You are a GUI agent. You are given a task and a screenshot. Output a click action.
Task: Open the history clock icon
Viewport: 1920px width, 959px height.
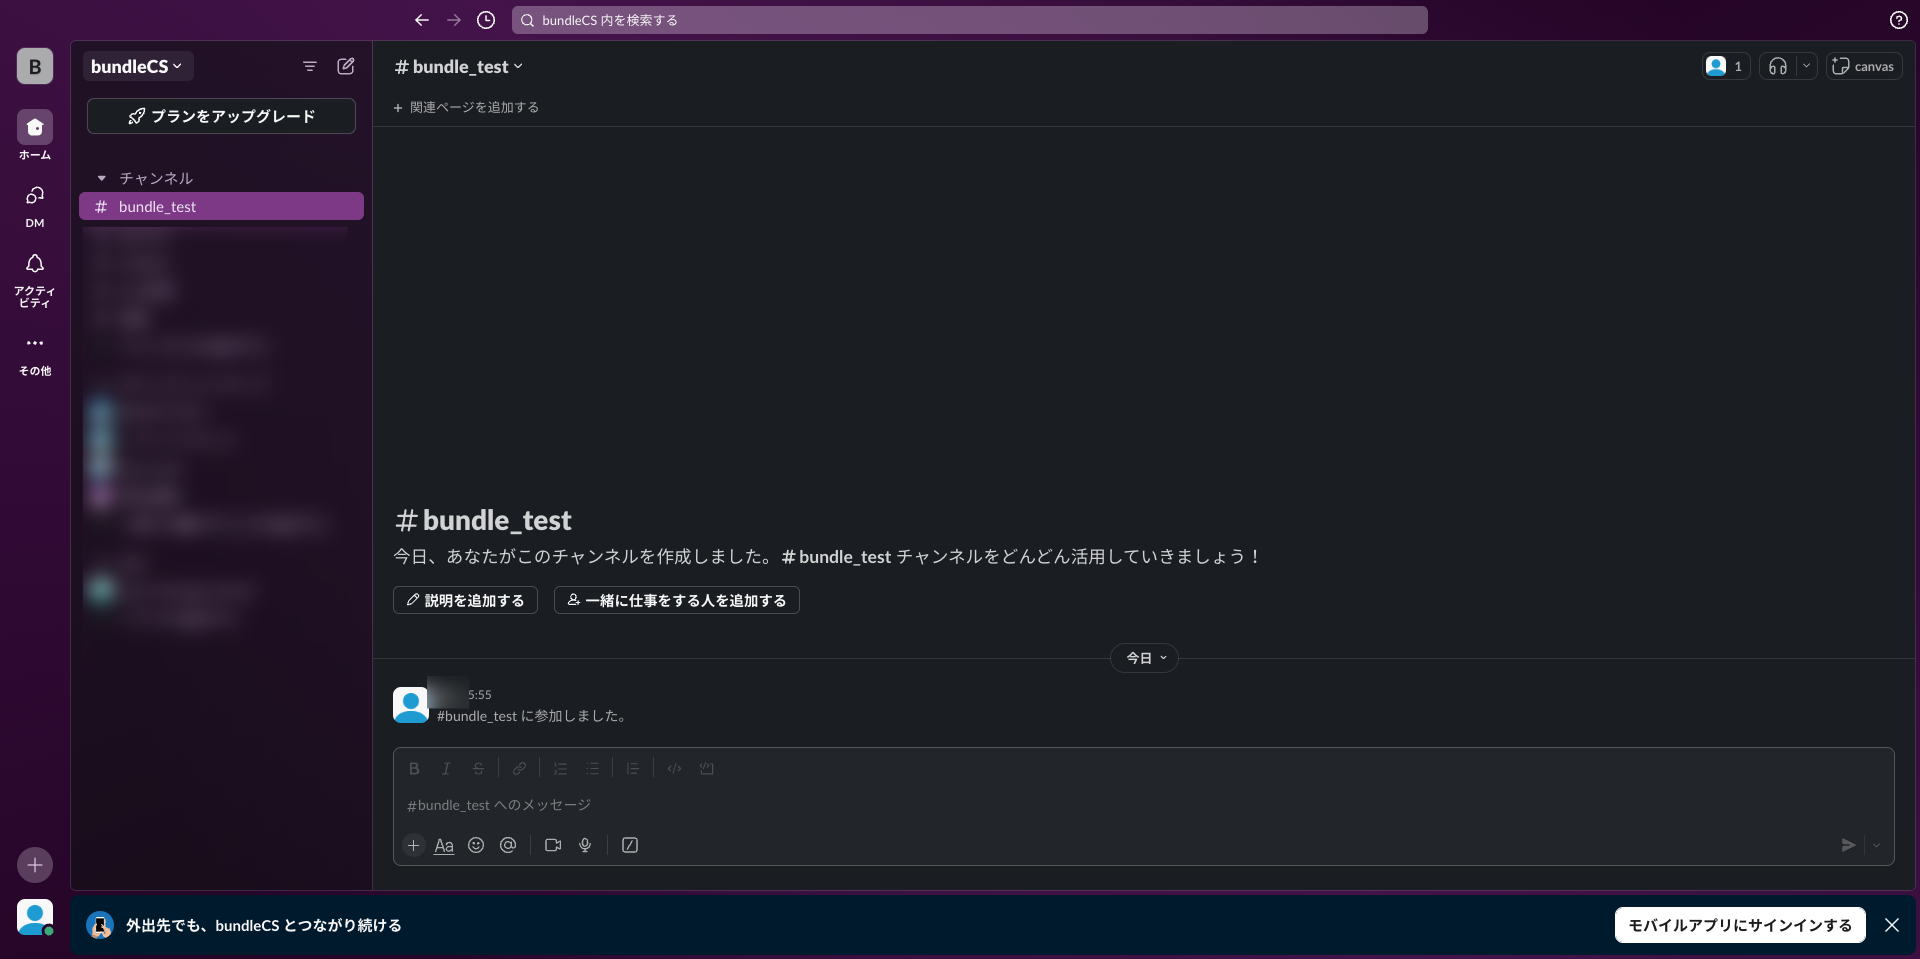486,20
